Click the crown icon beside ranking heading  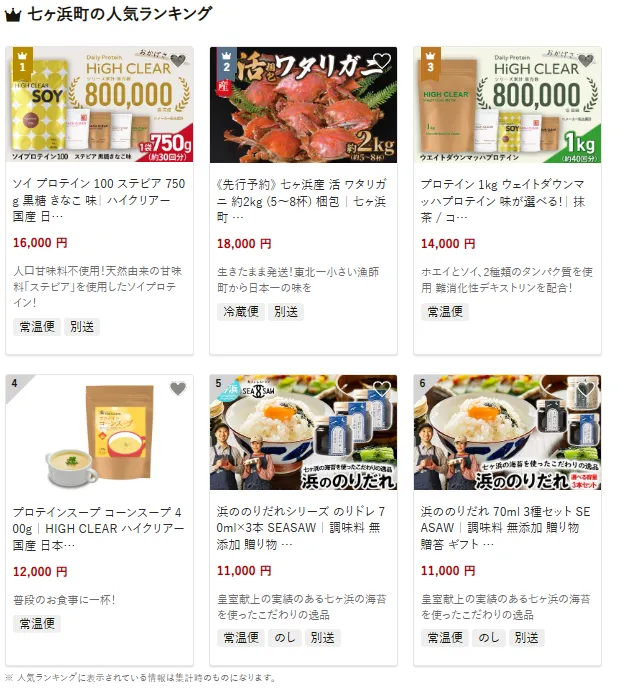coord(13,15)
